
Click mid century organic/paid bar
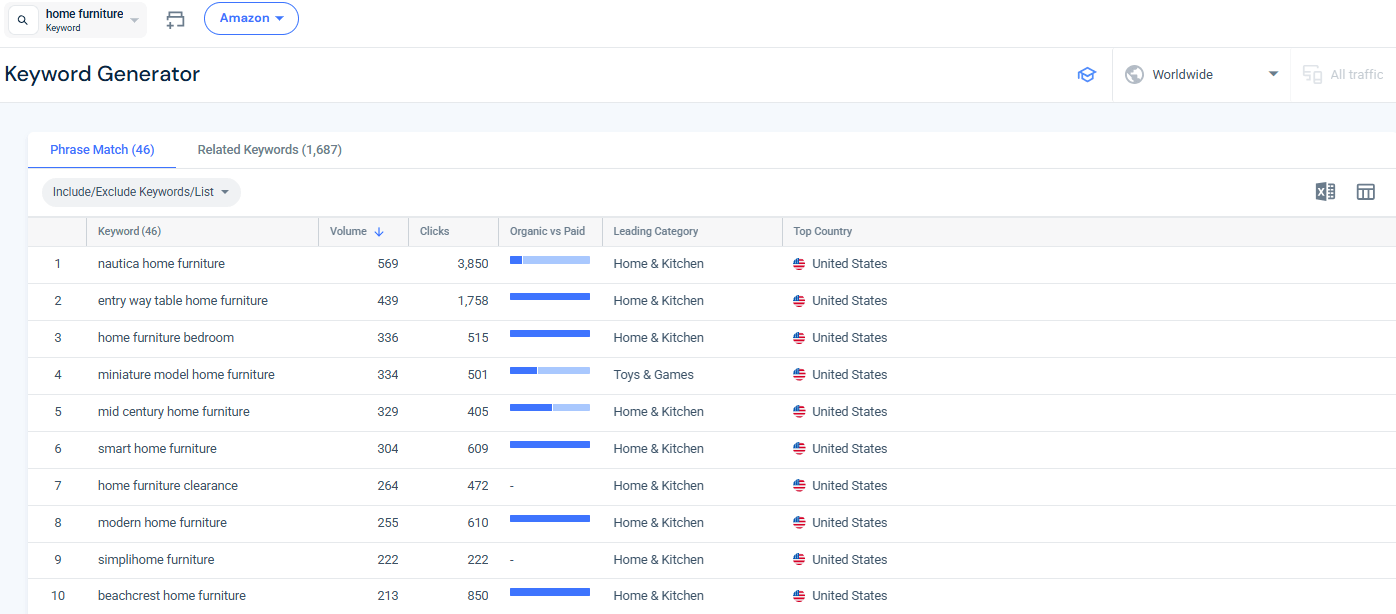pyautogui.click(x=550, y=408)
